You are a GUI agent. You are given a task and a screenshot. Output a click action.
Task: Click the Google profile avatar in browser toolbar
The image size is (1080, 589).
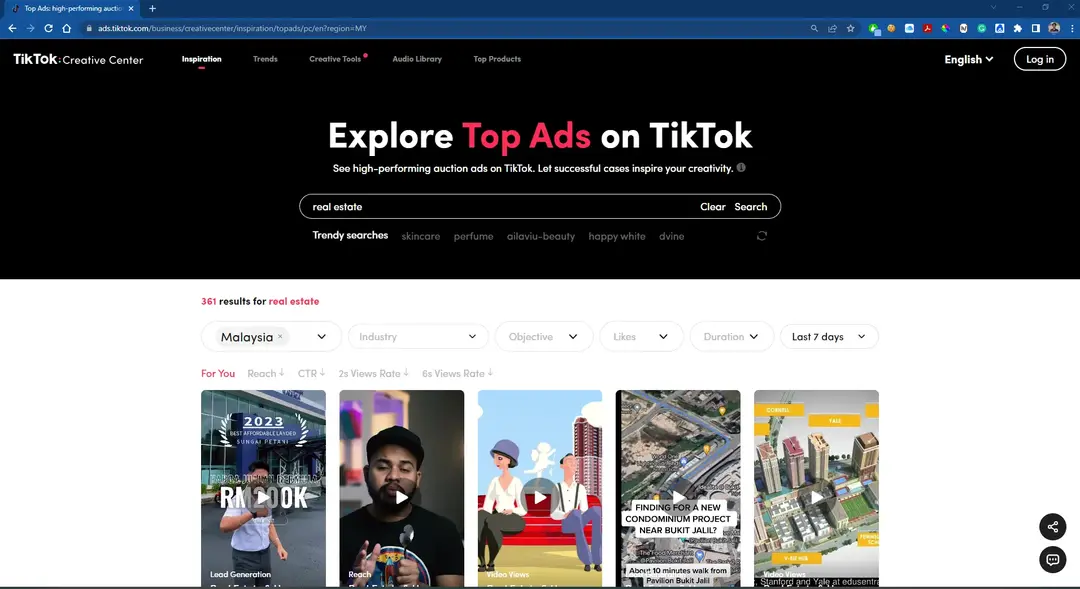[x=1053, y=28]
